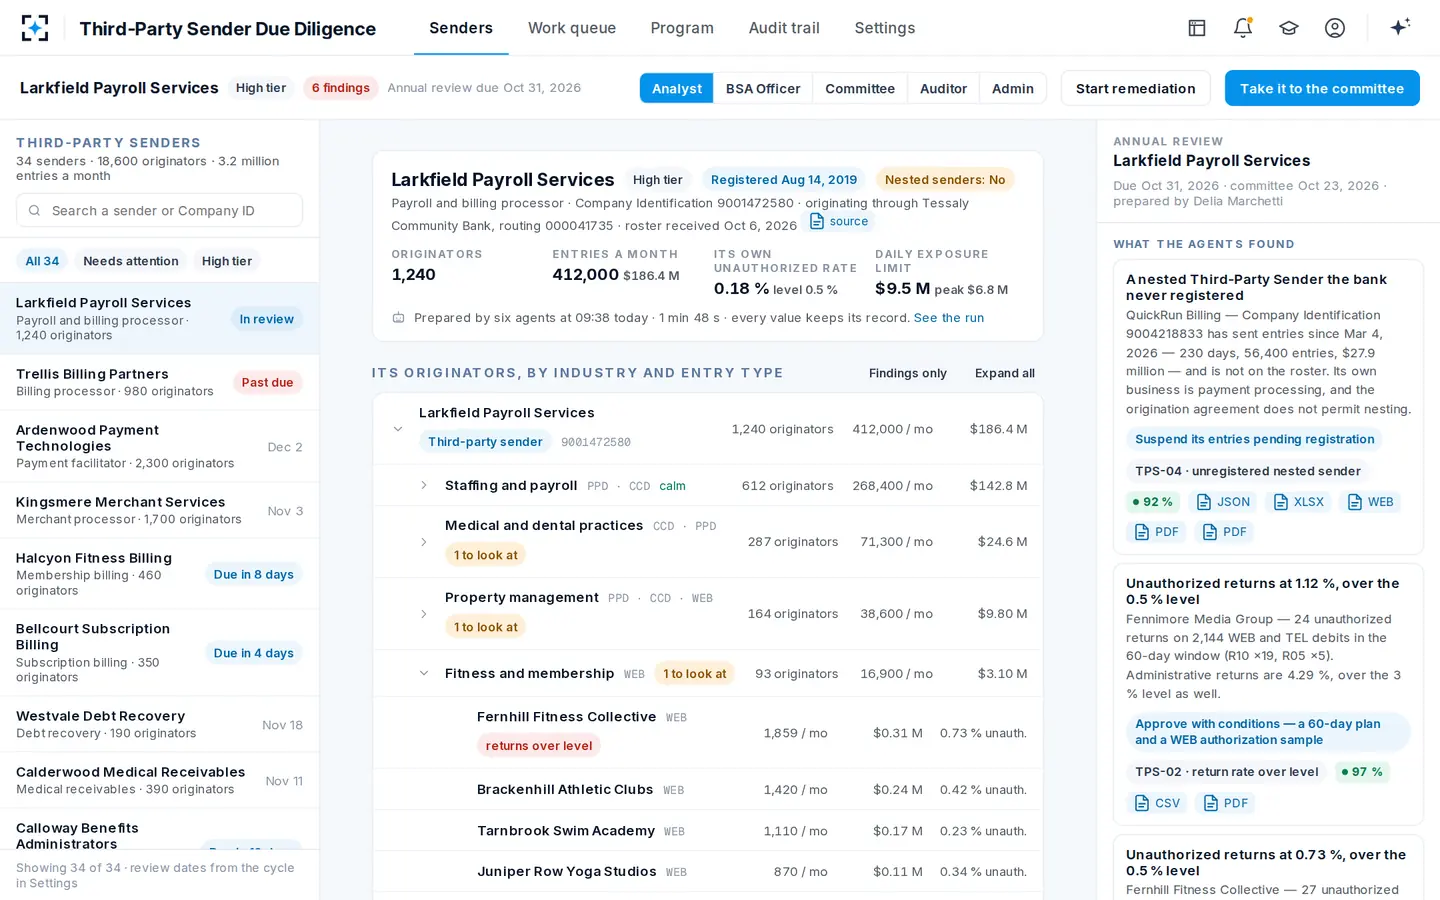Click the 97 % confidence badge

tap(1363, 772)
